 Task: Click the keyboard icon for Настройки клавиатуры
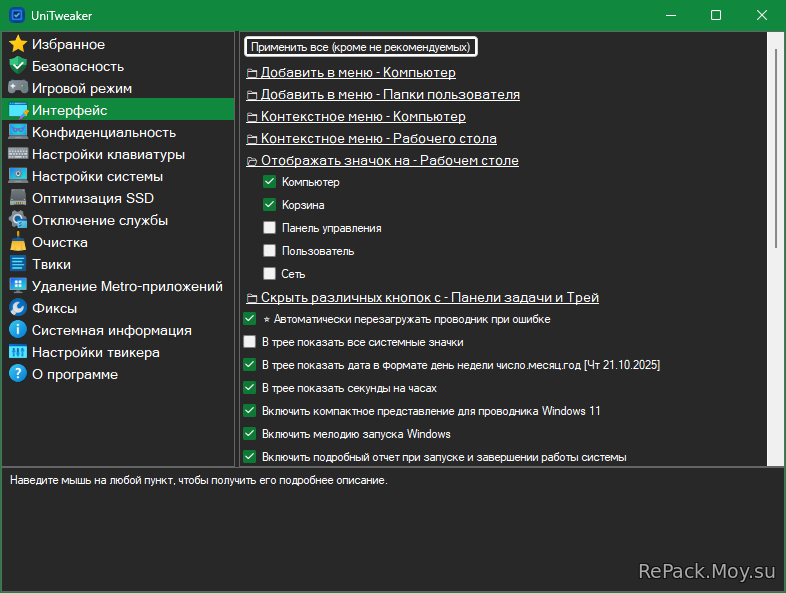(x=17, y=154)
